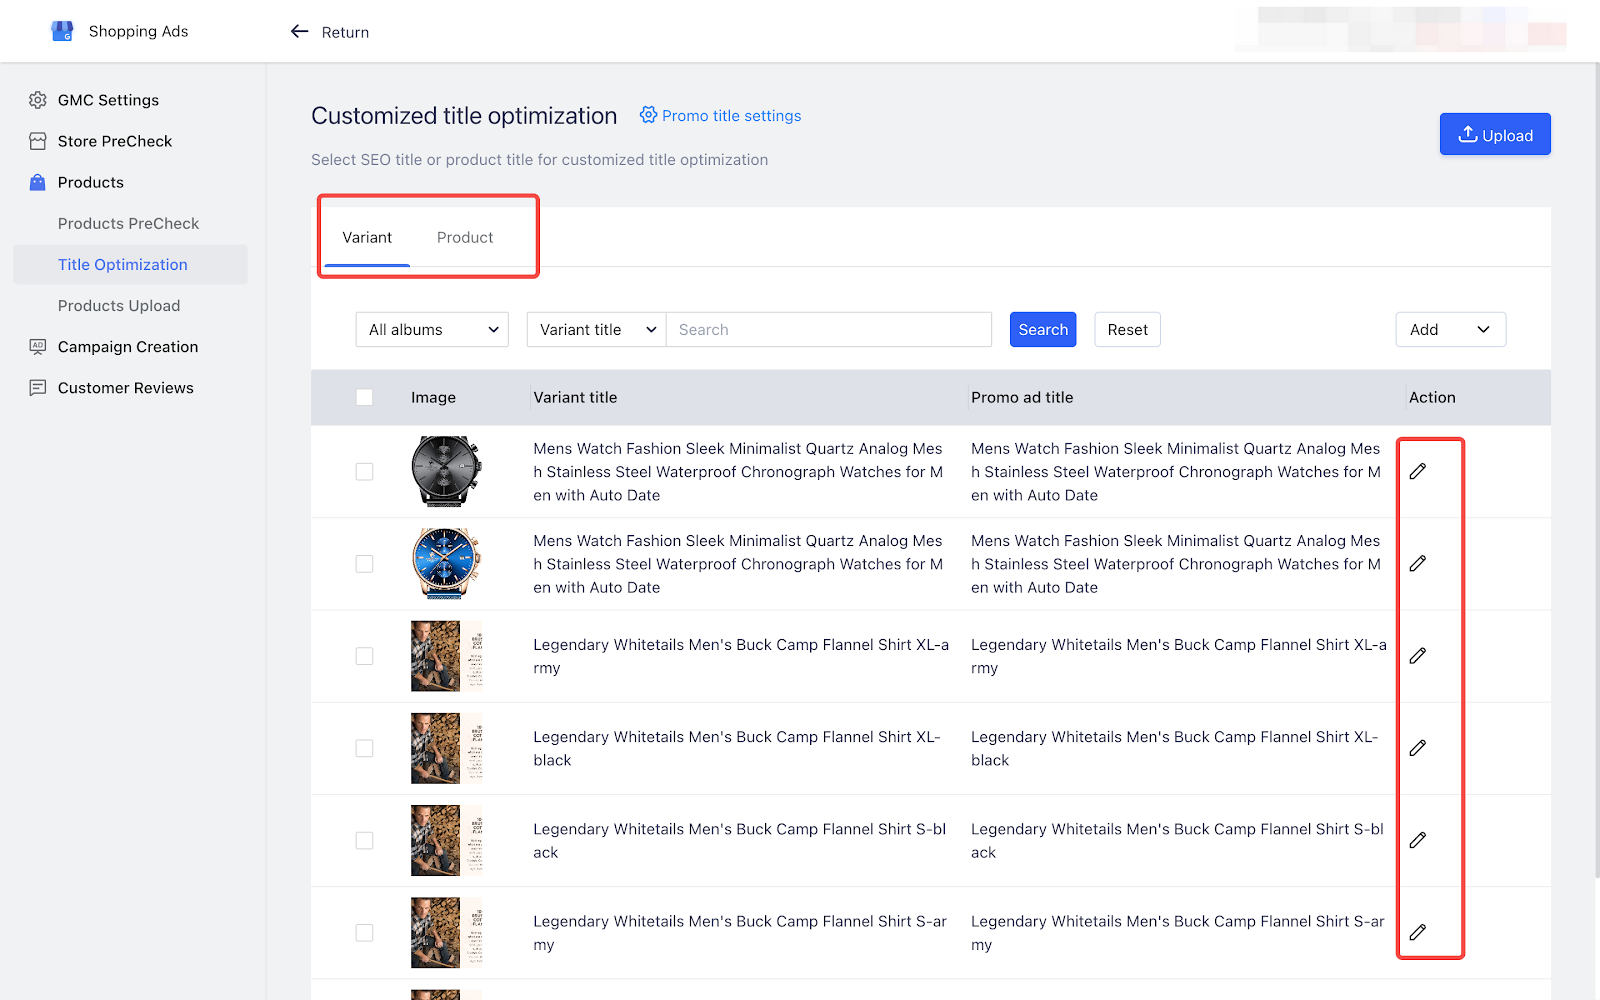
Task: Open GMC Settings gear icon
Action: [38, 100]
